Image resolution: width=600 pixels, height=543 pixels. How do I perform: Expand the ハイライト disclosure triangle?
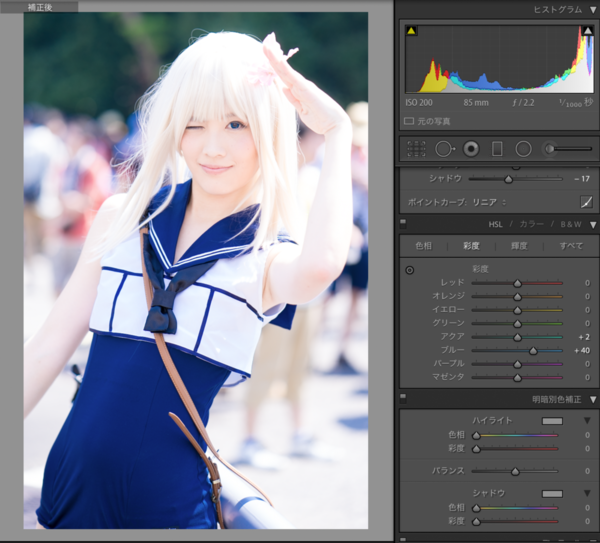tap(587, 421)
